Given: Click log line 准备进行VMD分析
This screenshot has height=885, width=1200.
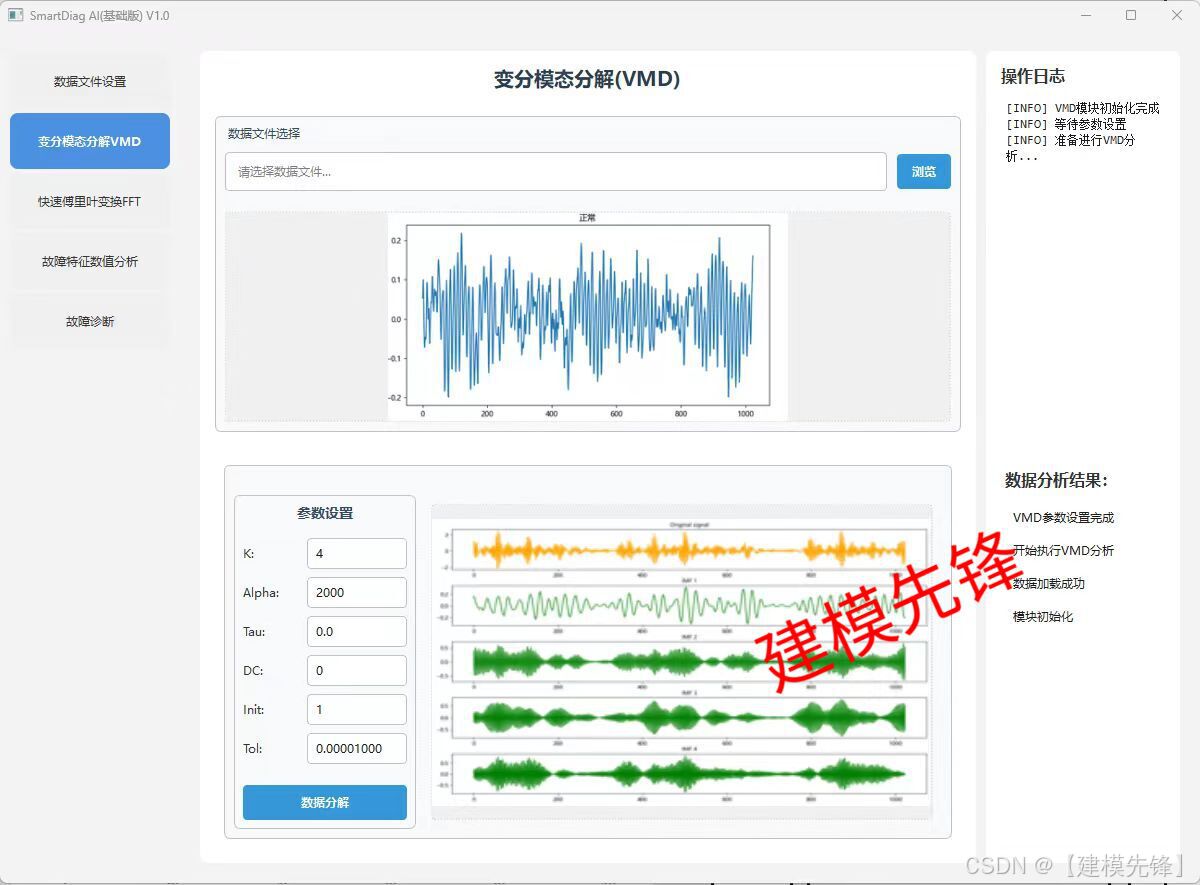Looking at the screenshot, I should click(x=1071, y=148).
